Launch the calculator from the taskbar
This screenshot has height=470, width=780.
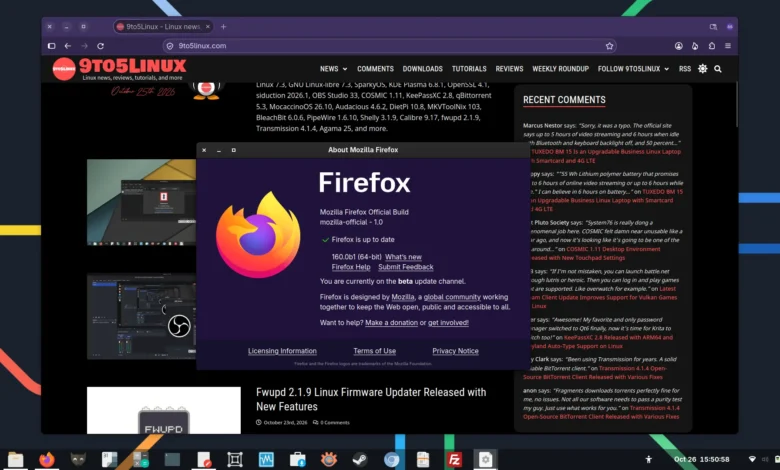[141, 460]
